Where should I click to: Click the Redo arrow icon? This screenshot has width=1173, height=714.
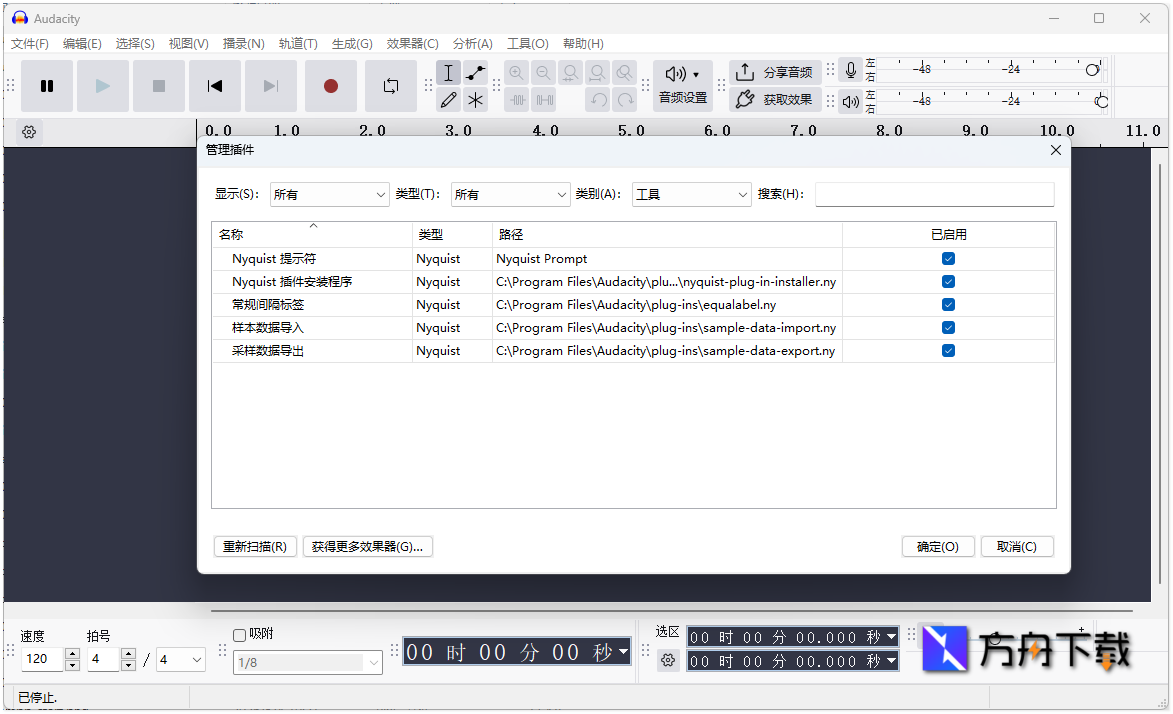625,100
